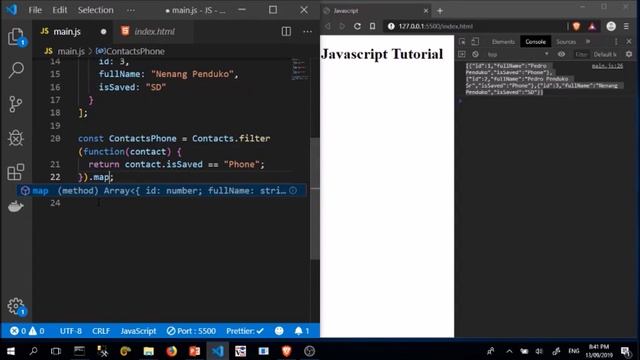Screen dimensions: 640x360
Task: Change the UTF-8 encoding setting
Action: click(71, 331)
